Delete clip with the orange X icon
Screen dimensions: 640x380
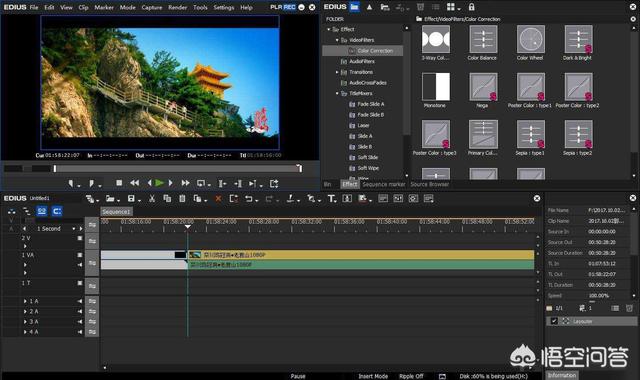click(218, 198)
